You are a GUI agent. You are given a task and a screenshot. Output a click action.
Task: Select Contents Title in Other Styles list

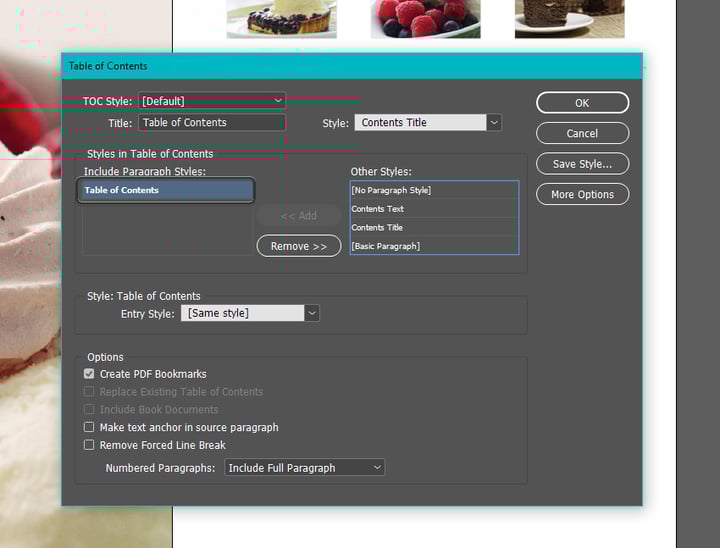[x=434, y=227]
